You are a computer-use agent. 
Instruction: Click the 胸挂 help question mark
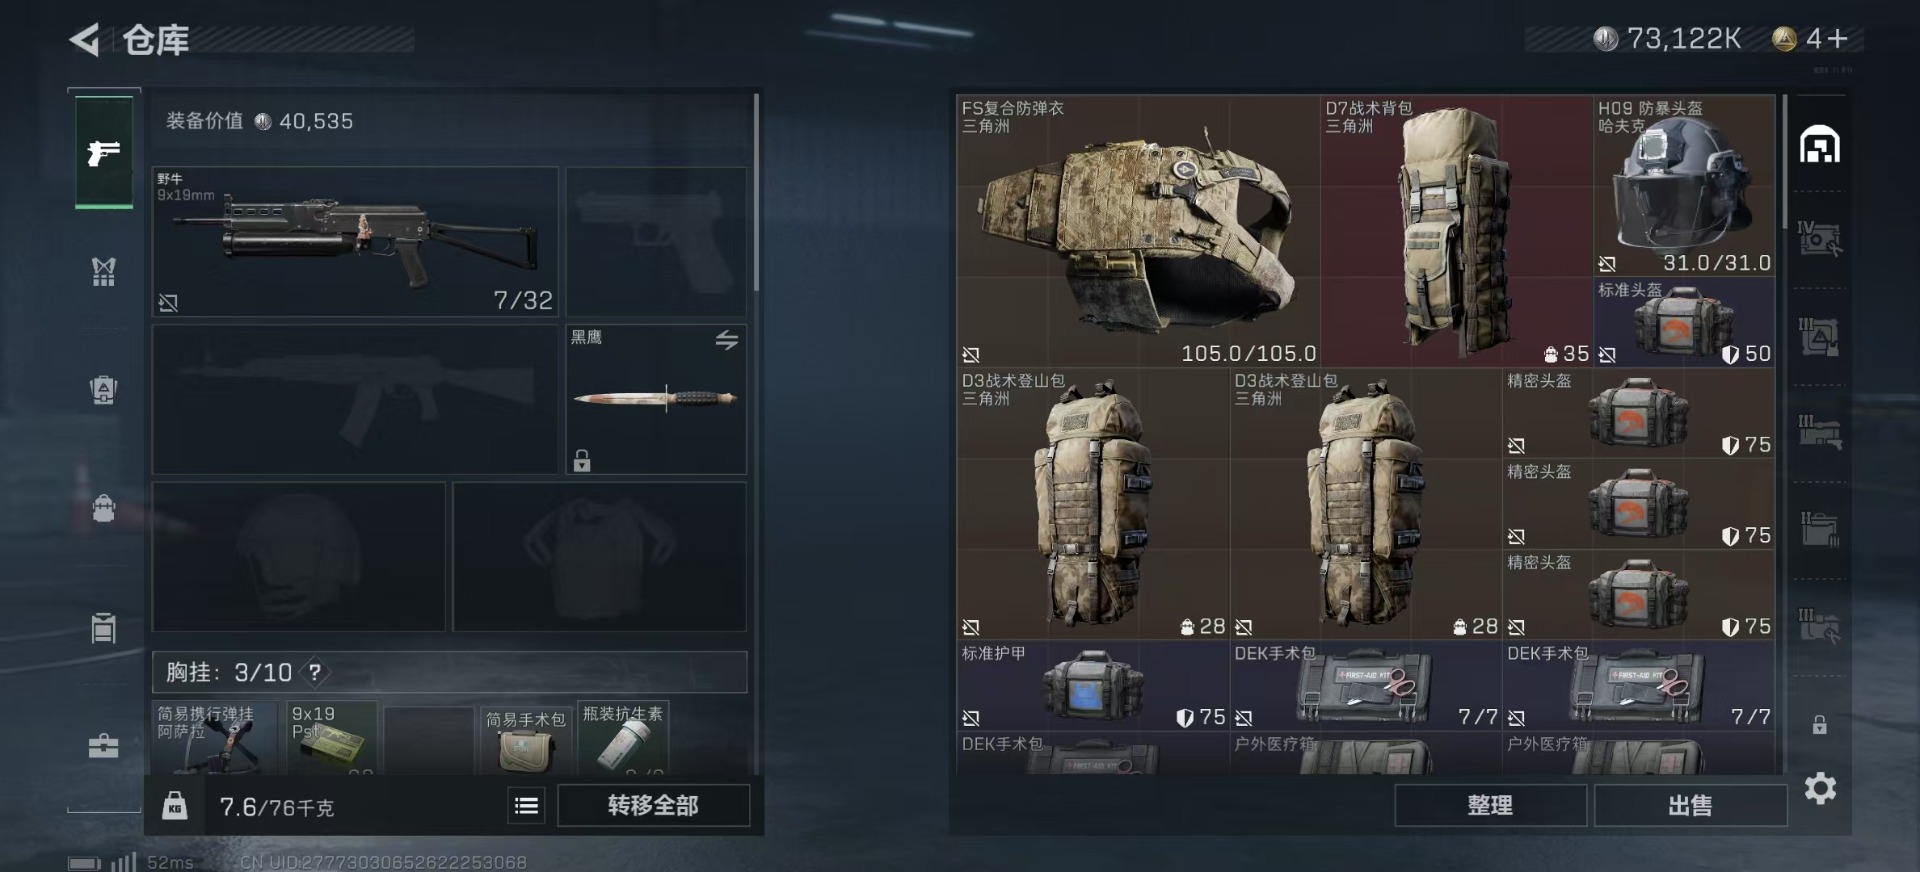point(315,673)
